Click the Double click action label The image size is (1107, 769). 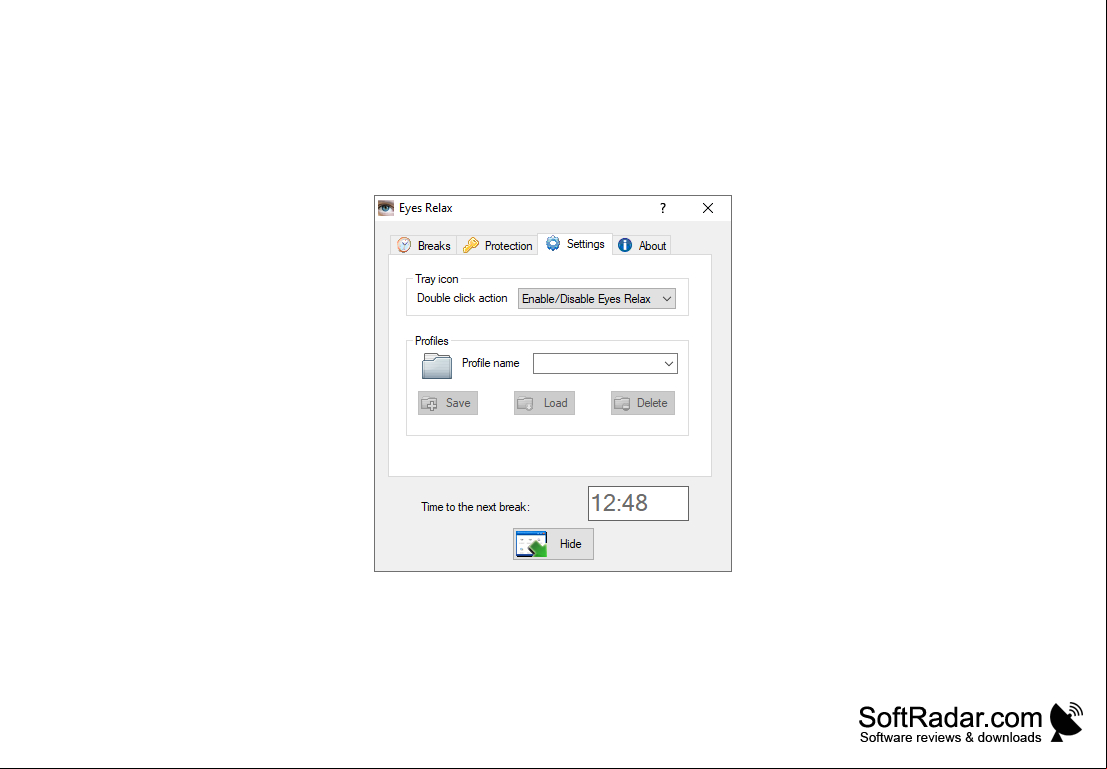tap(462, 298)
